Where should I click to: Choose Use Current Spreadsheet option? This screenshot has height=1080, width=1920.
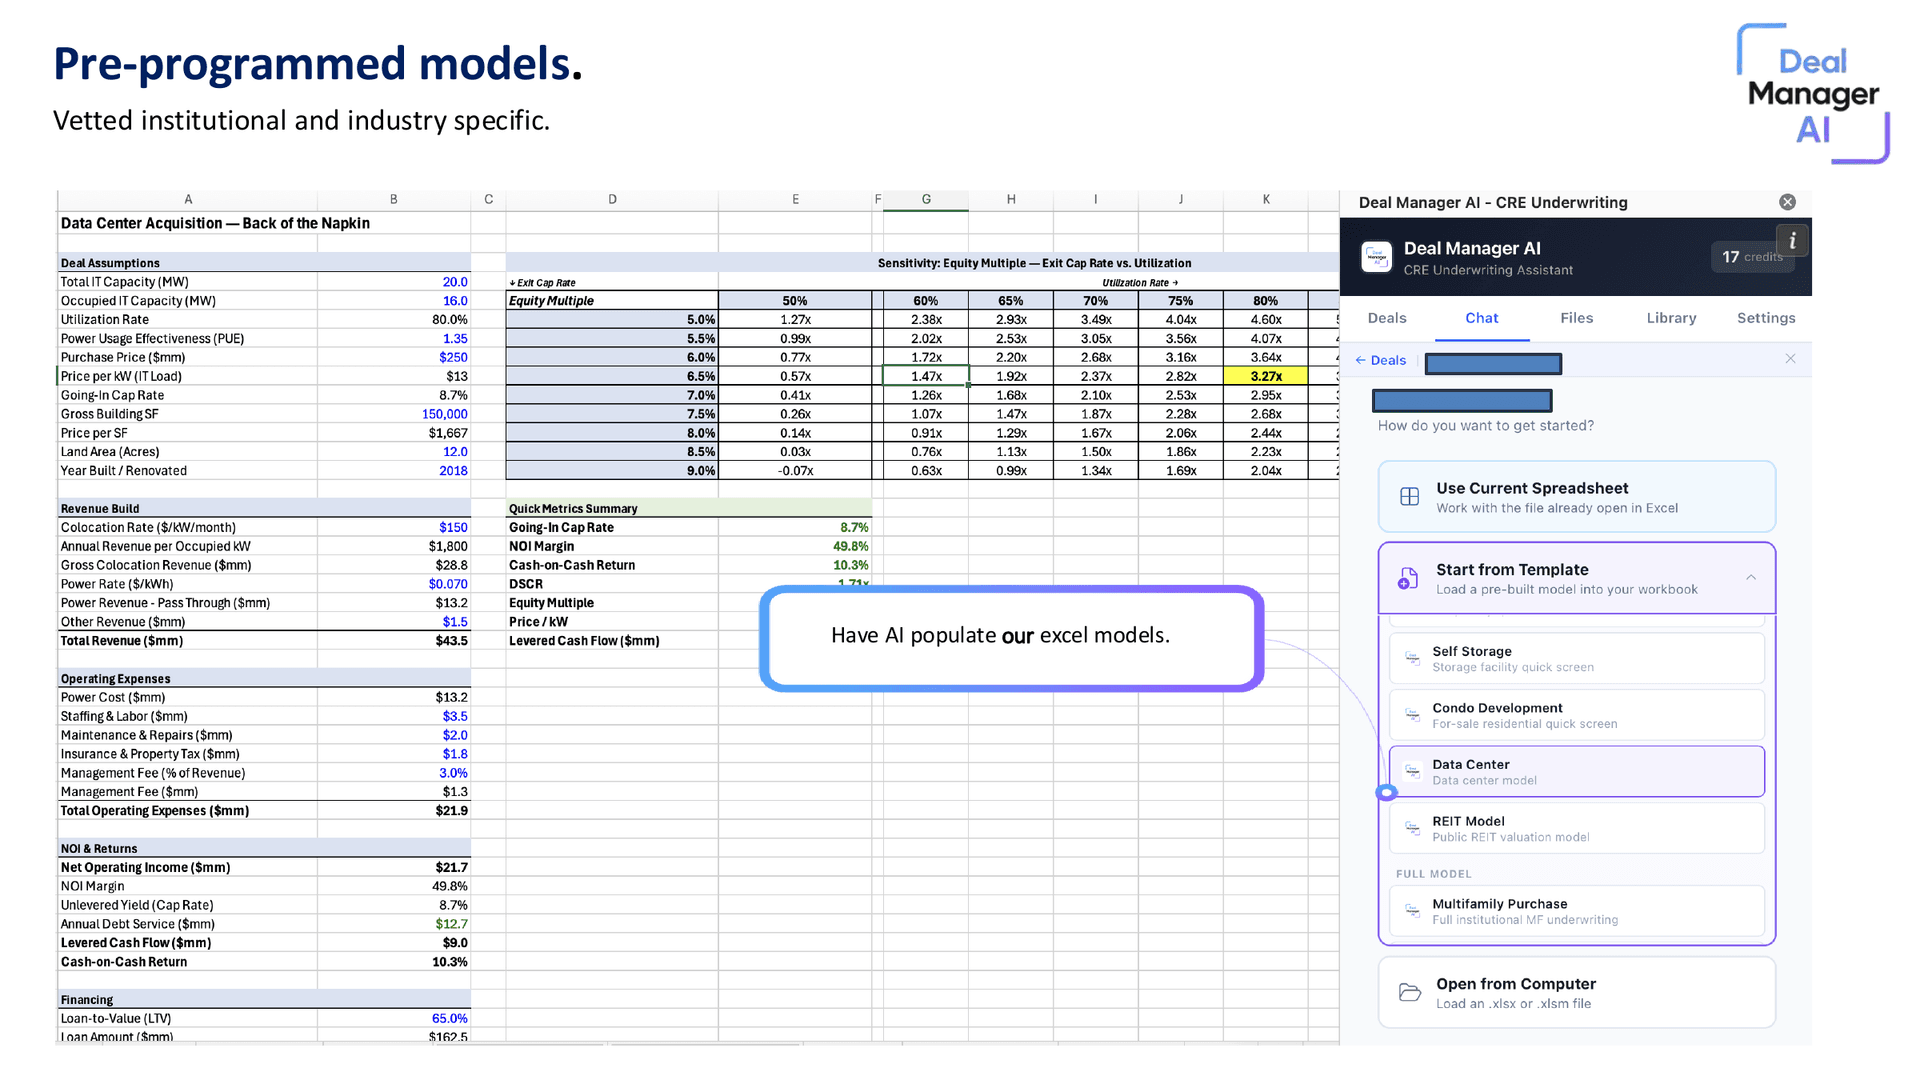1576,497
